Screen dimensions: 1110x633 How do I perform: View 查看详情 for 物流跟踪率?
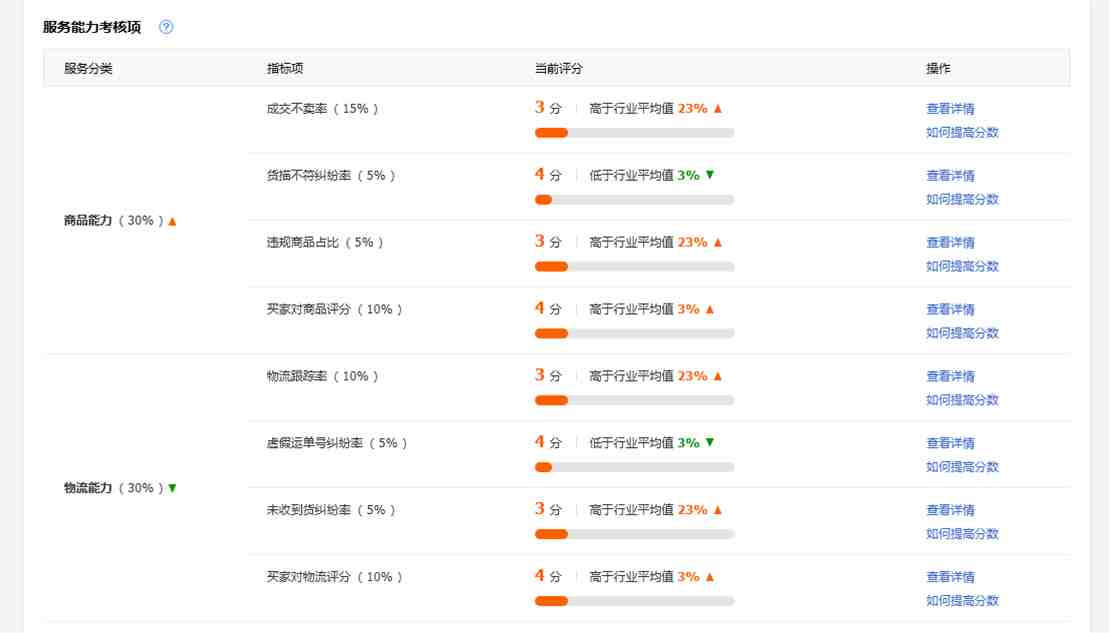click(x=950, y=377)
